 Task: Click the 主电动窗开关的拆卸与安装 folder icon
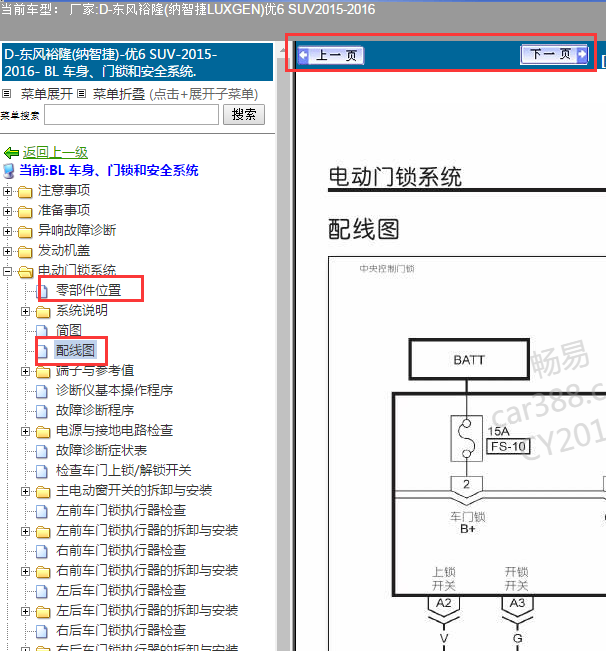tap(43, 492)
